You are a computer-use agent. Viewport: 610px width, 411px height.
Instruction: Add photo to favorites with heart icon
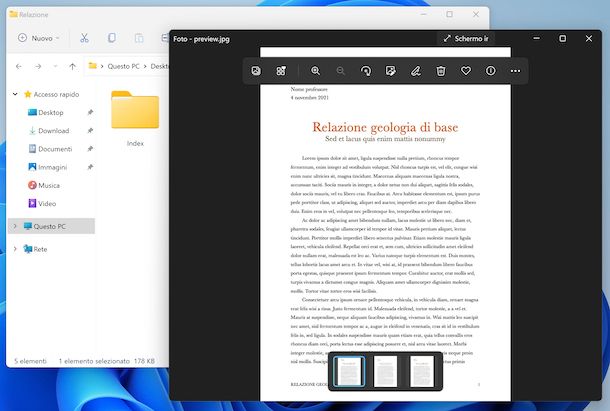[x=466, y=71]
